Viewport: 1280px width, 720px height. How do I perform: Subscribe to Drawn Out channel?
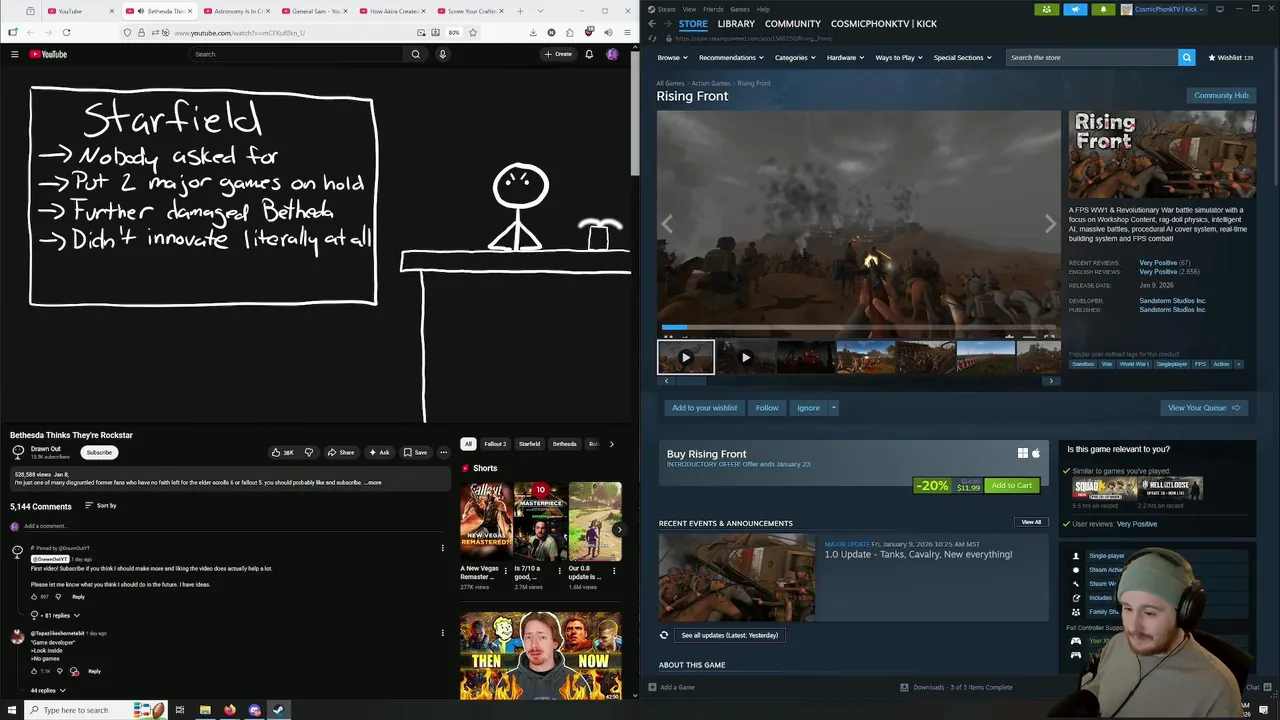pyautogui.click(x=99, y=452)
